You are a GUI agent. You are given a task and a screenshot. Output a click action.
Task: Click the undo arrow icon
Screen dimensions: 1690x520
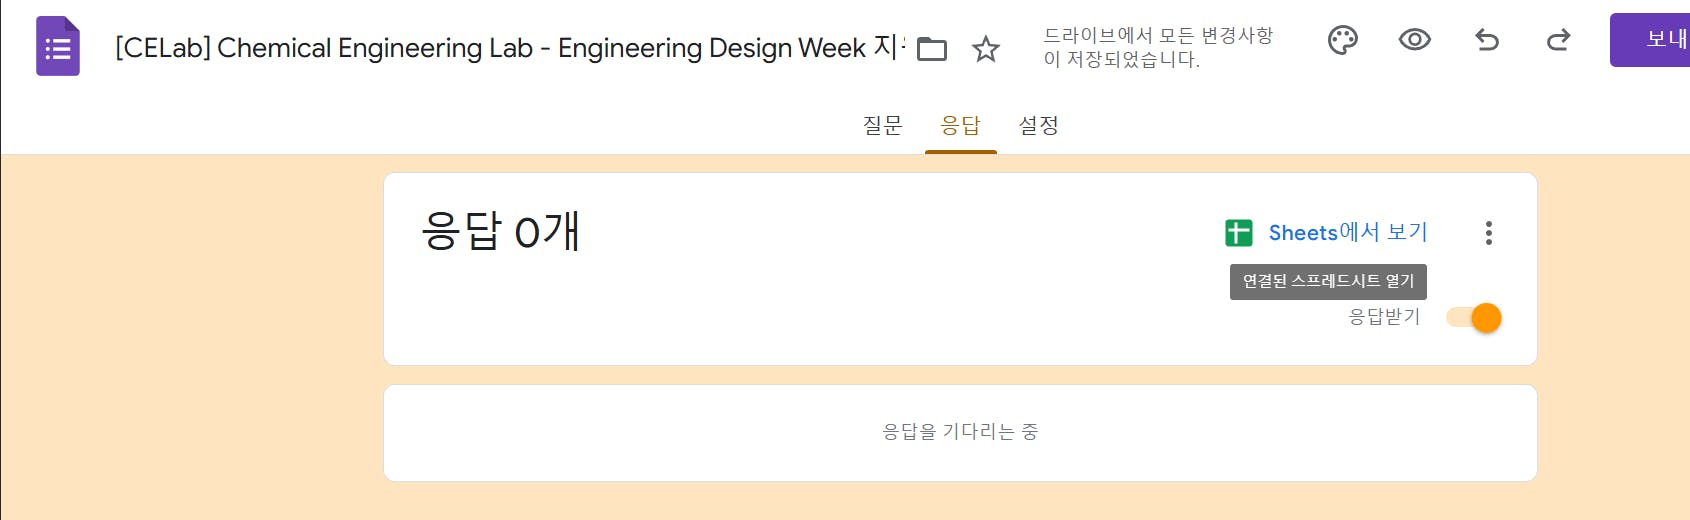(x=1487, y=40)
